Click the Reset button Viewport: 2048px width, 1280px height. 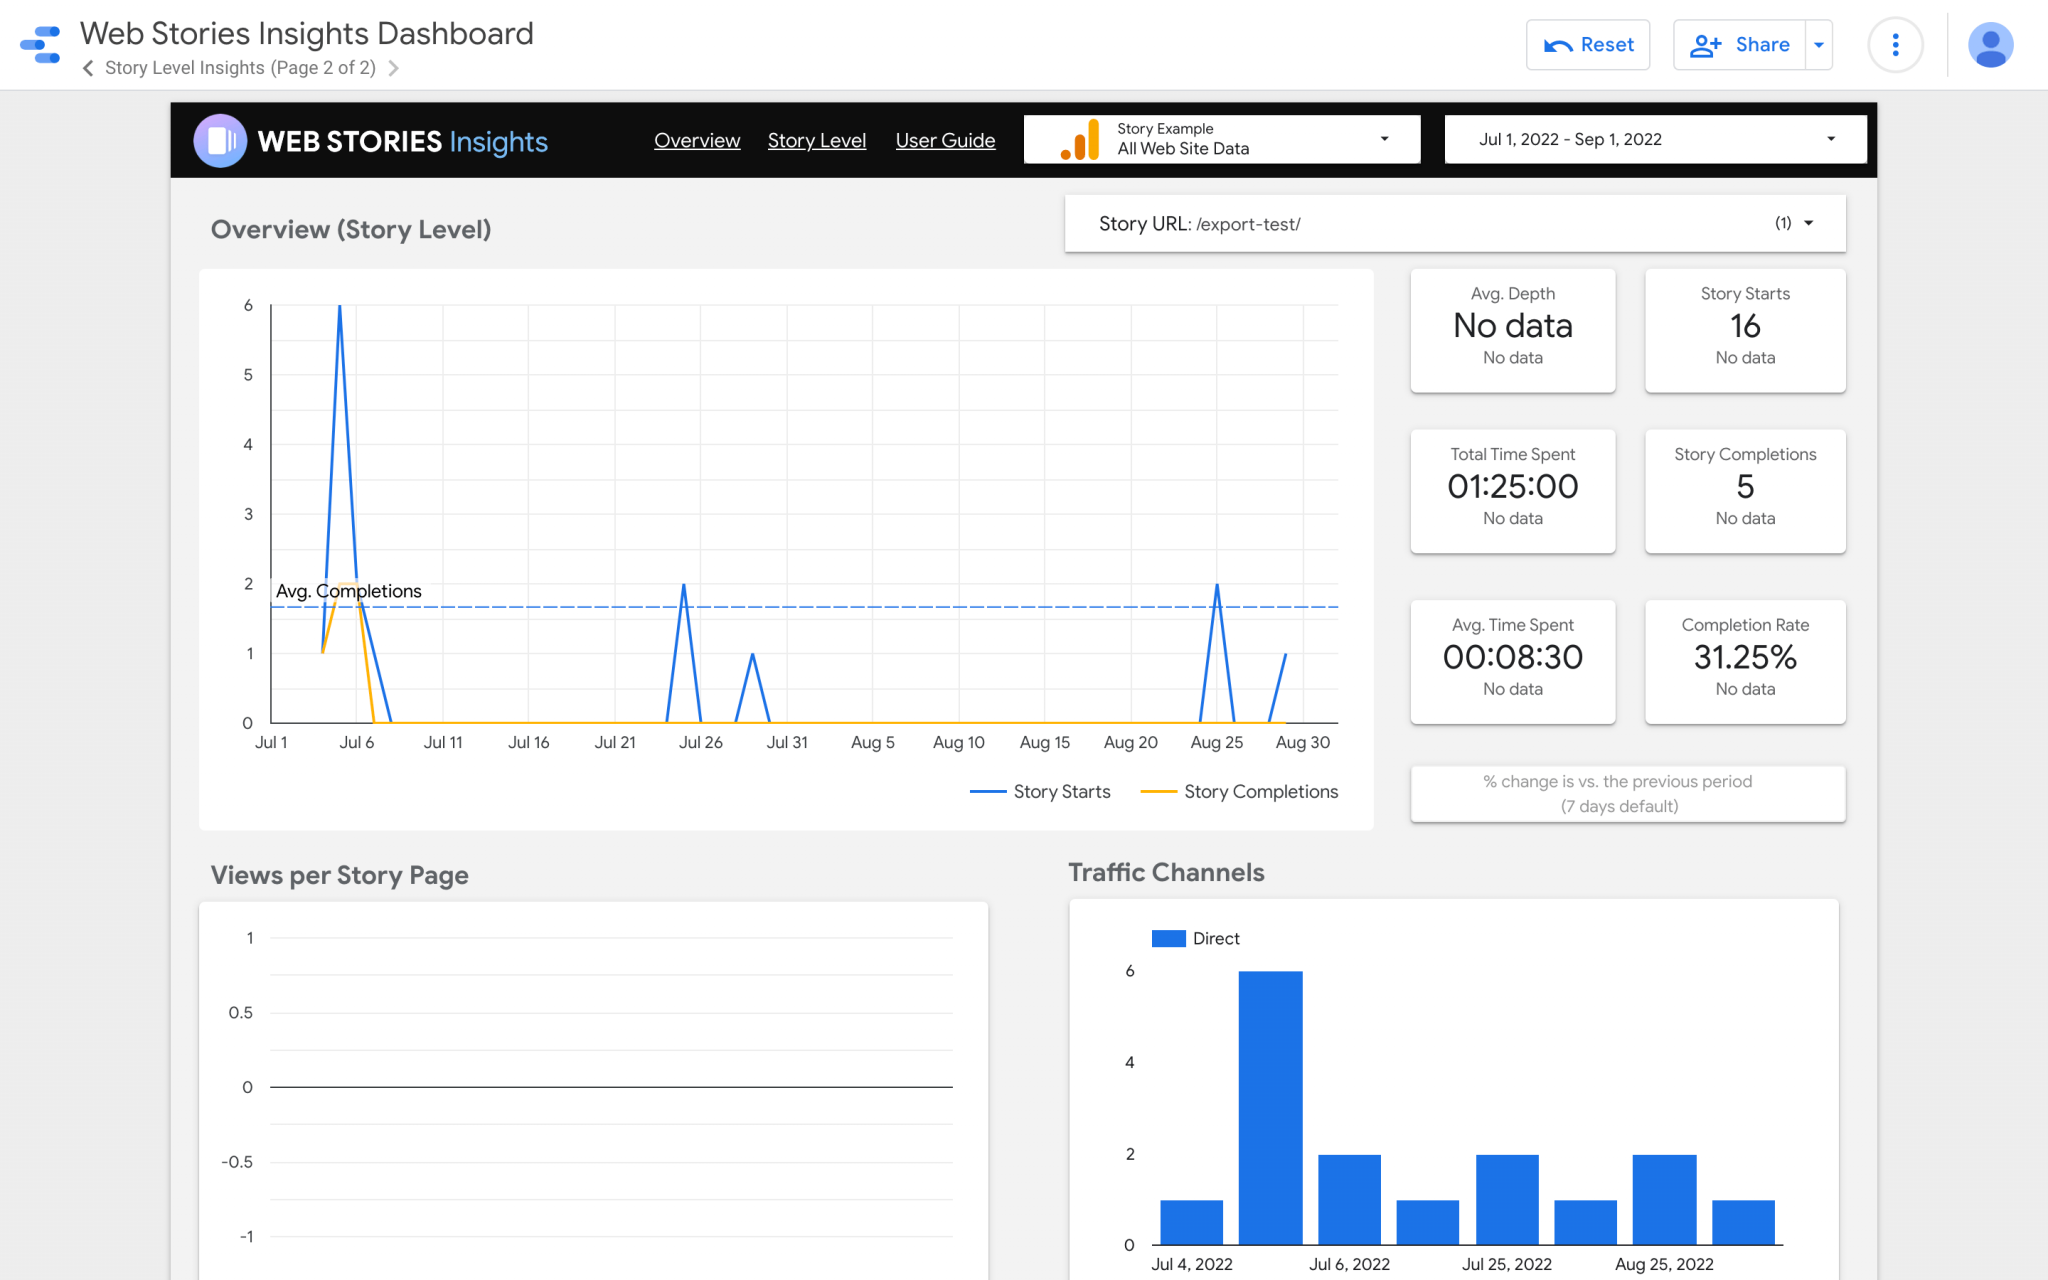pyautogui.click(x=1588, y=44)
